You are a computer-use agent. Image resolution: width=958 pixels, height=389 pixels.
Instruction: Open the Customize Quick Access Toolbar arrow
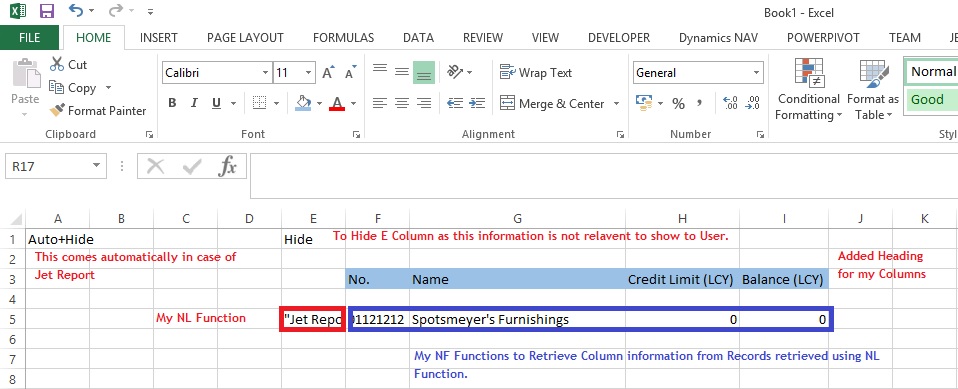[150, 12]
